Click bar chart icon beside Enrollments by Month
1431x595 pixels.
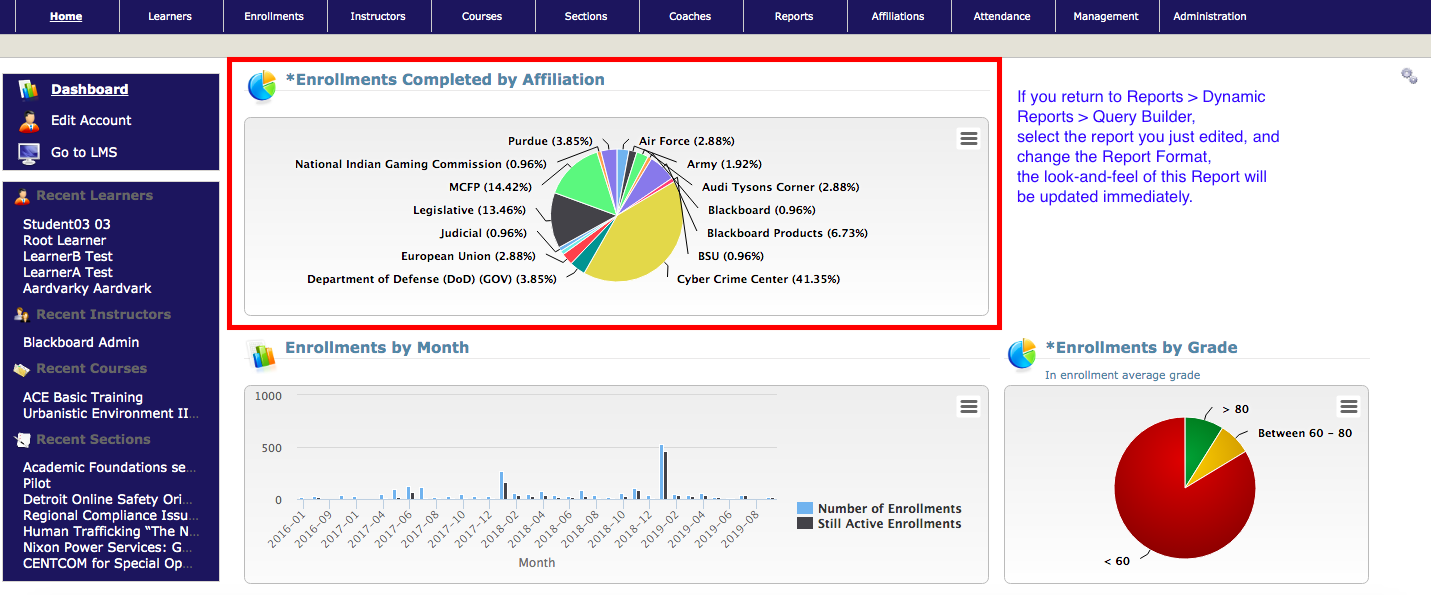click(262, 354)
